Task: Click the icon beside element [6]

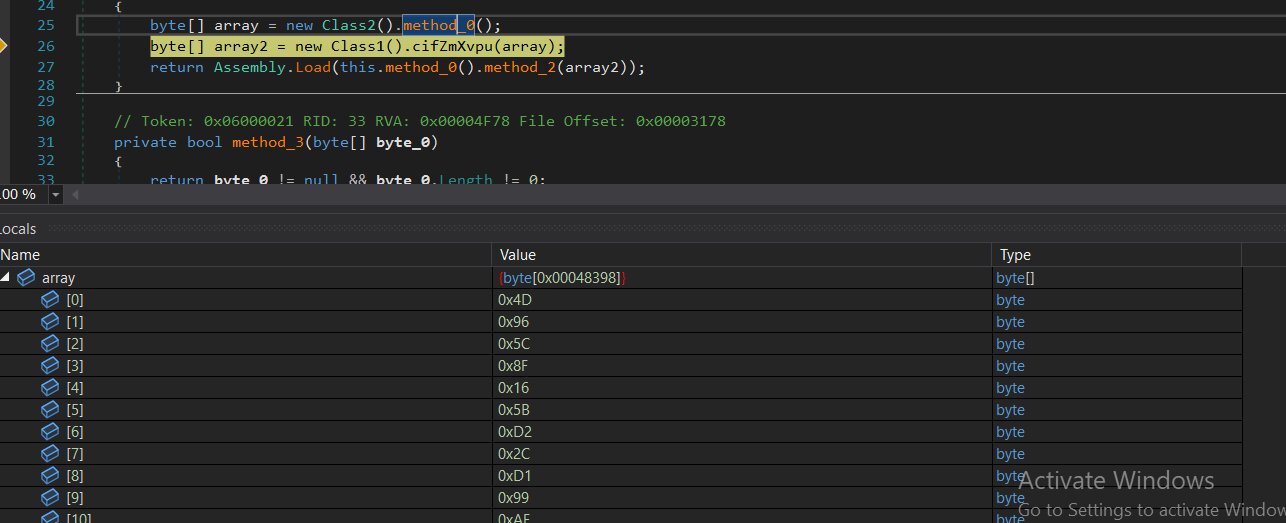Action: [x=50, y=432]
